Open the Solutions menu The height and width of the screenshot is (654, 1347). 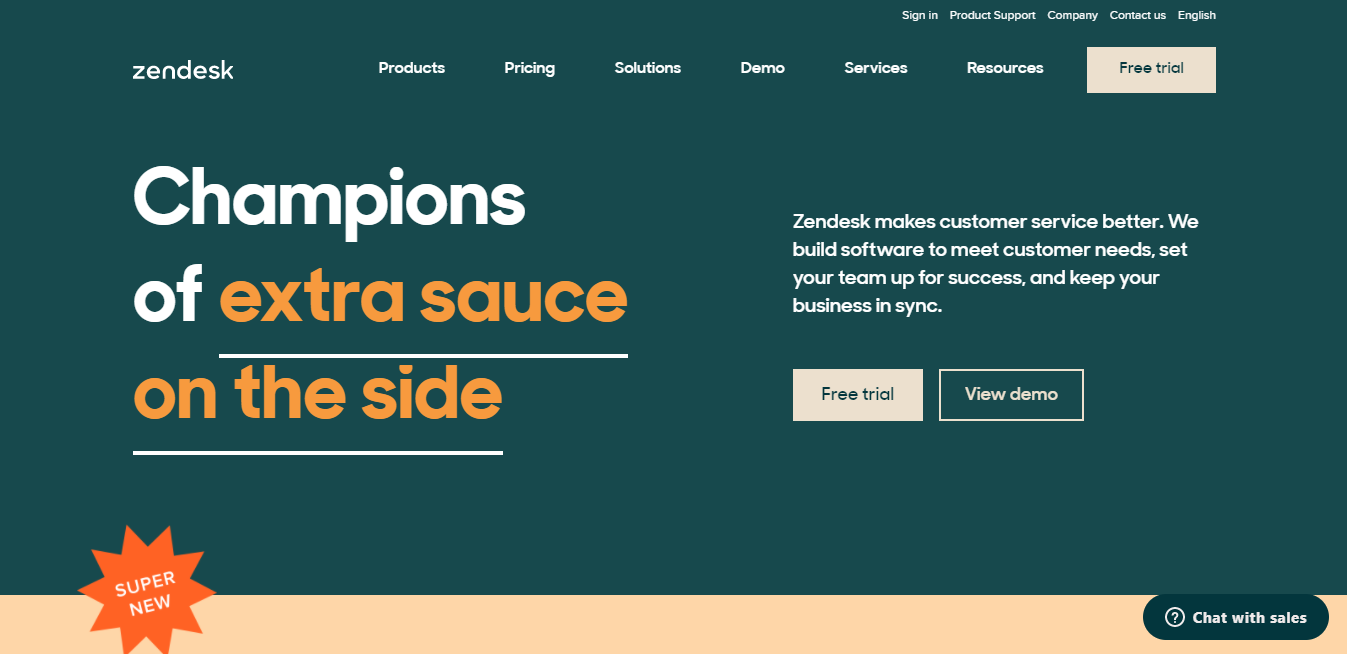point(648,68)
